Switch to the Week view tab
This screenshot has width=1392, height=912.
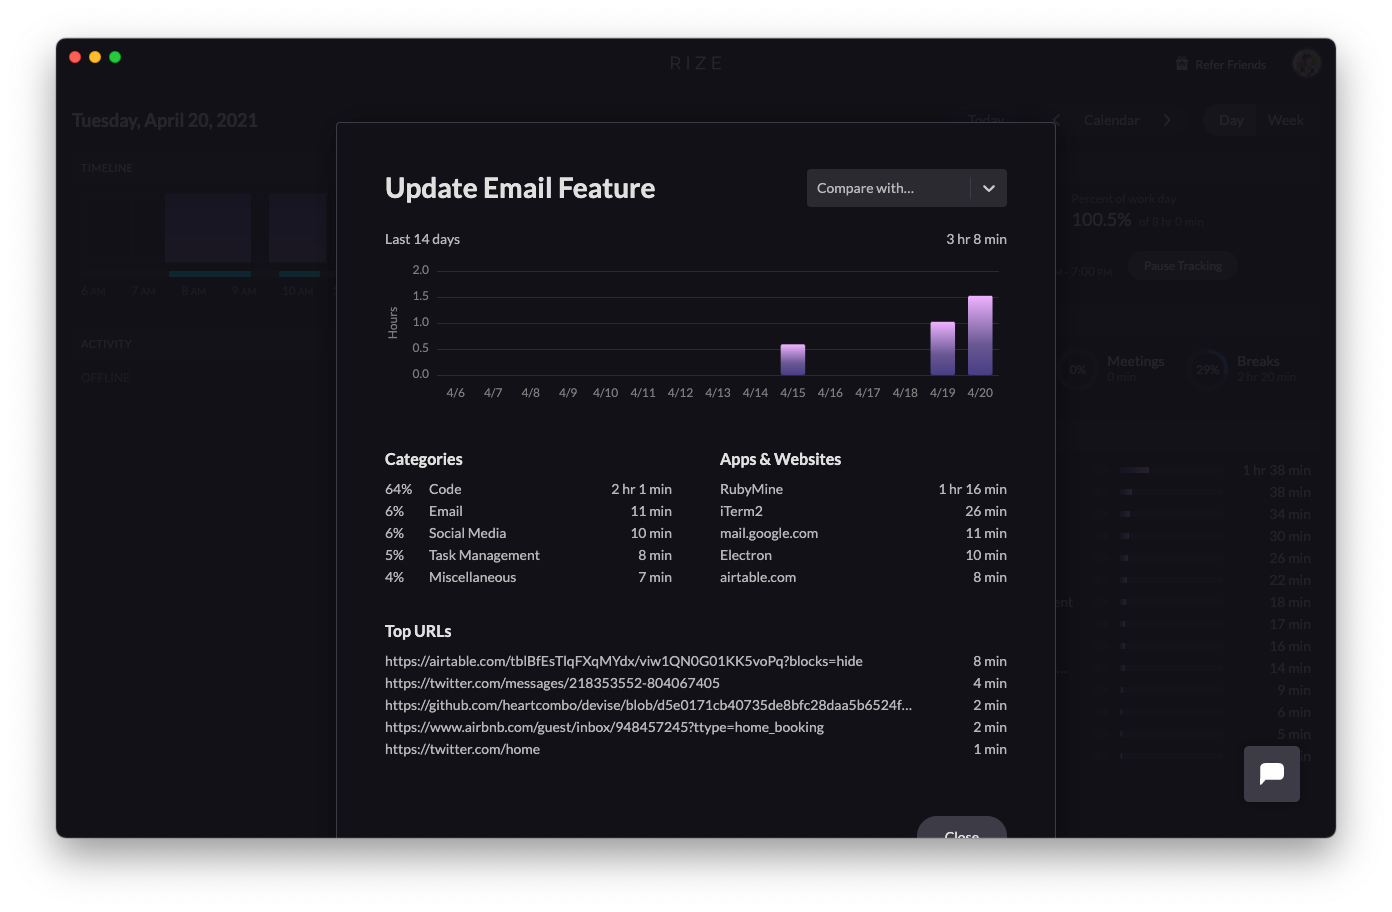point(1285,120)
